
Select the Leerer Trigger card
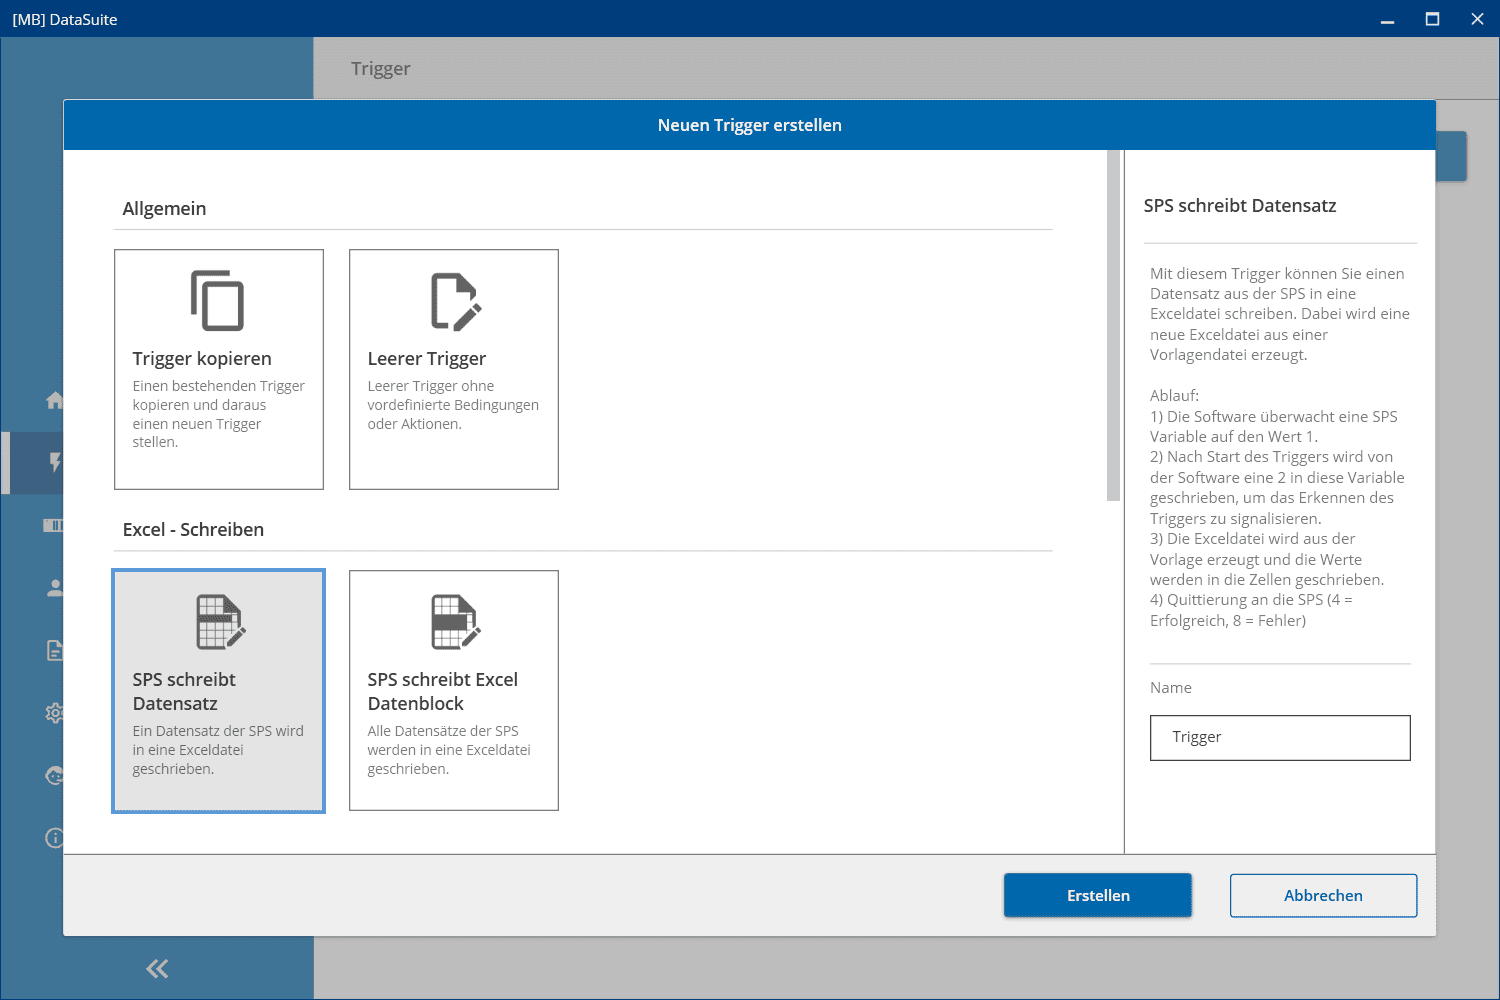click(x=454, y=369)
